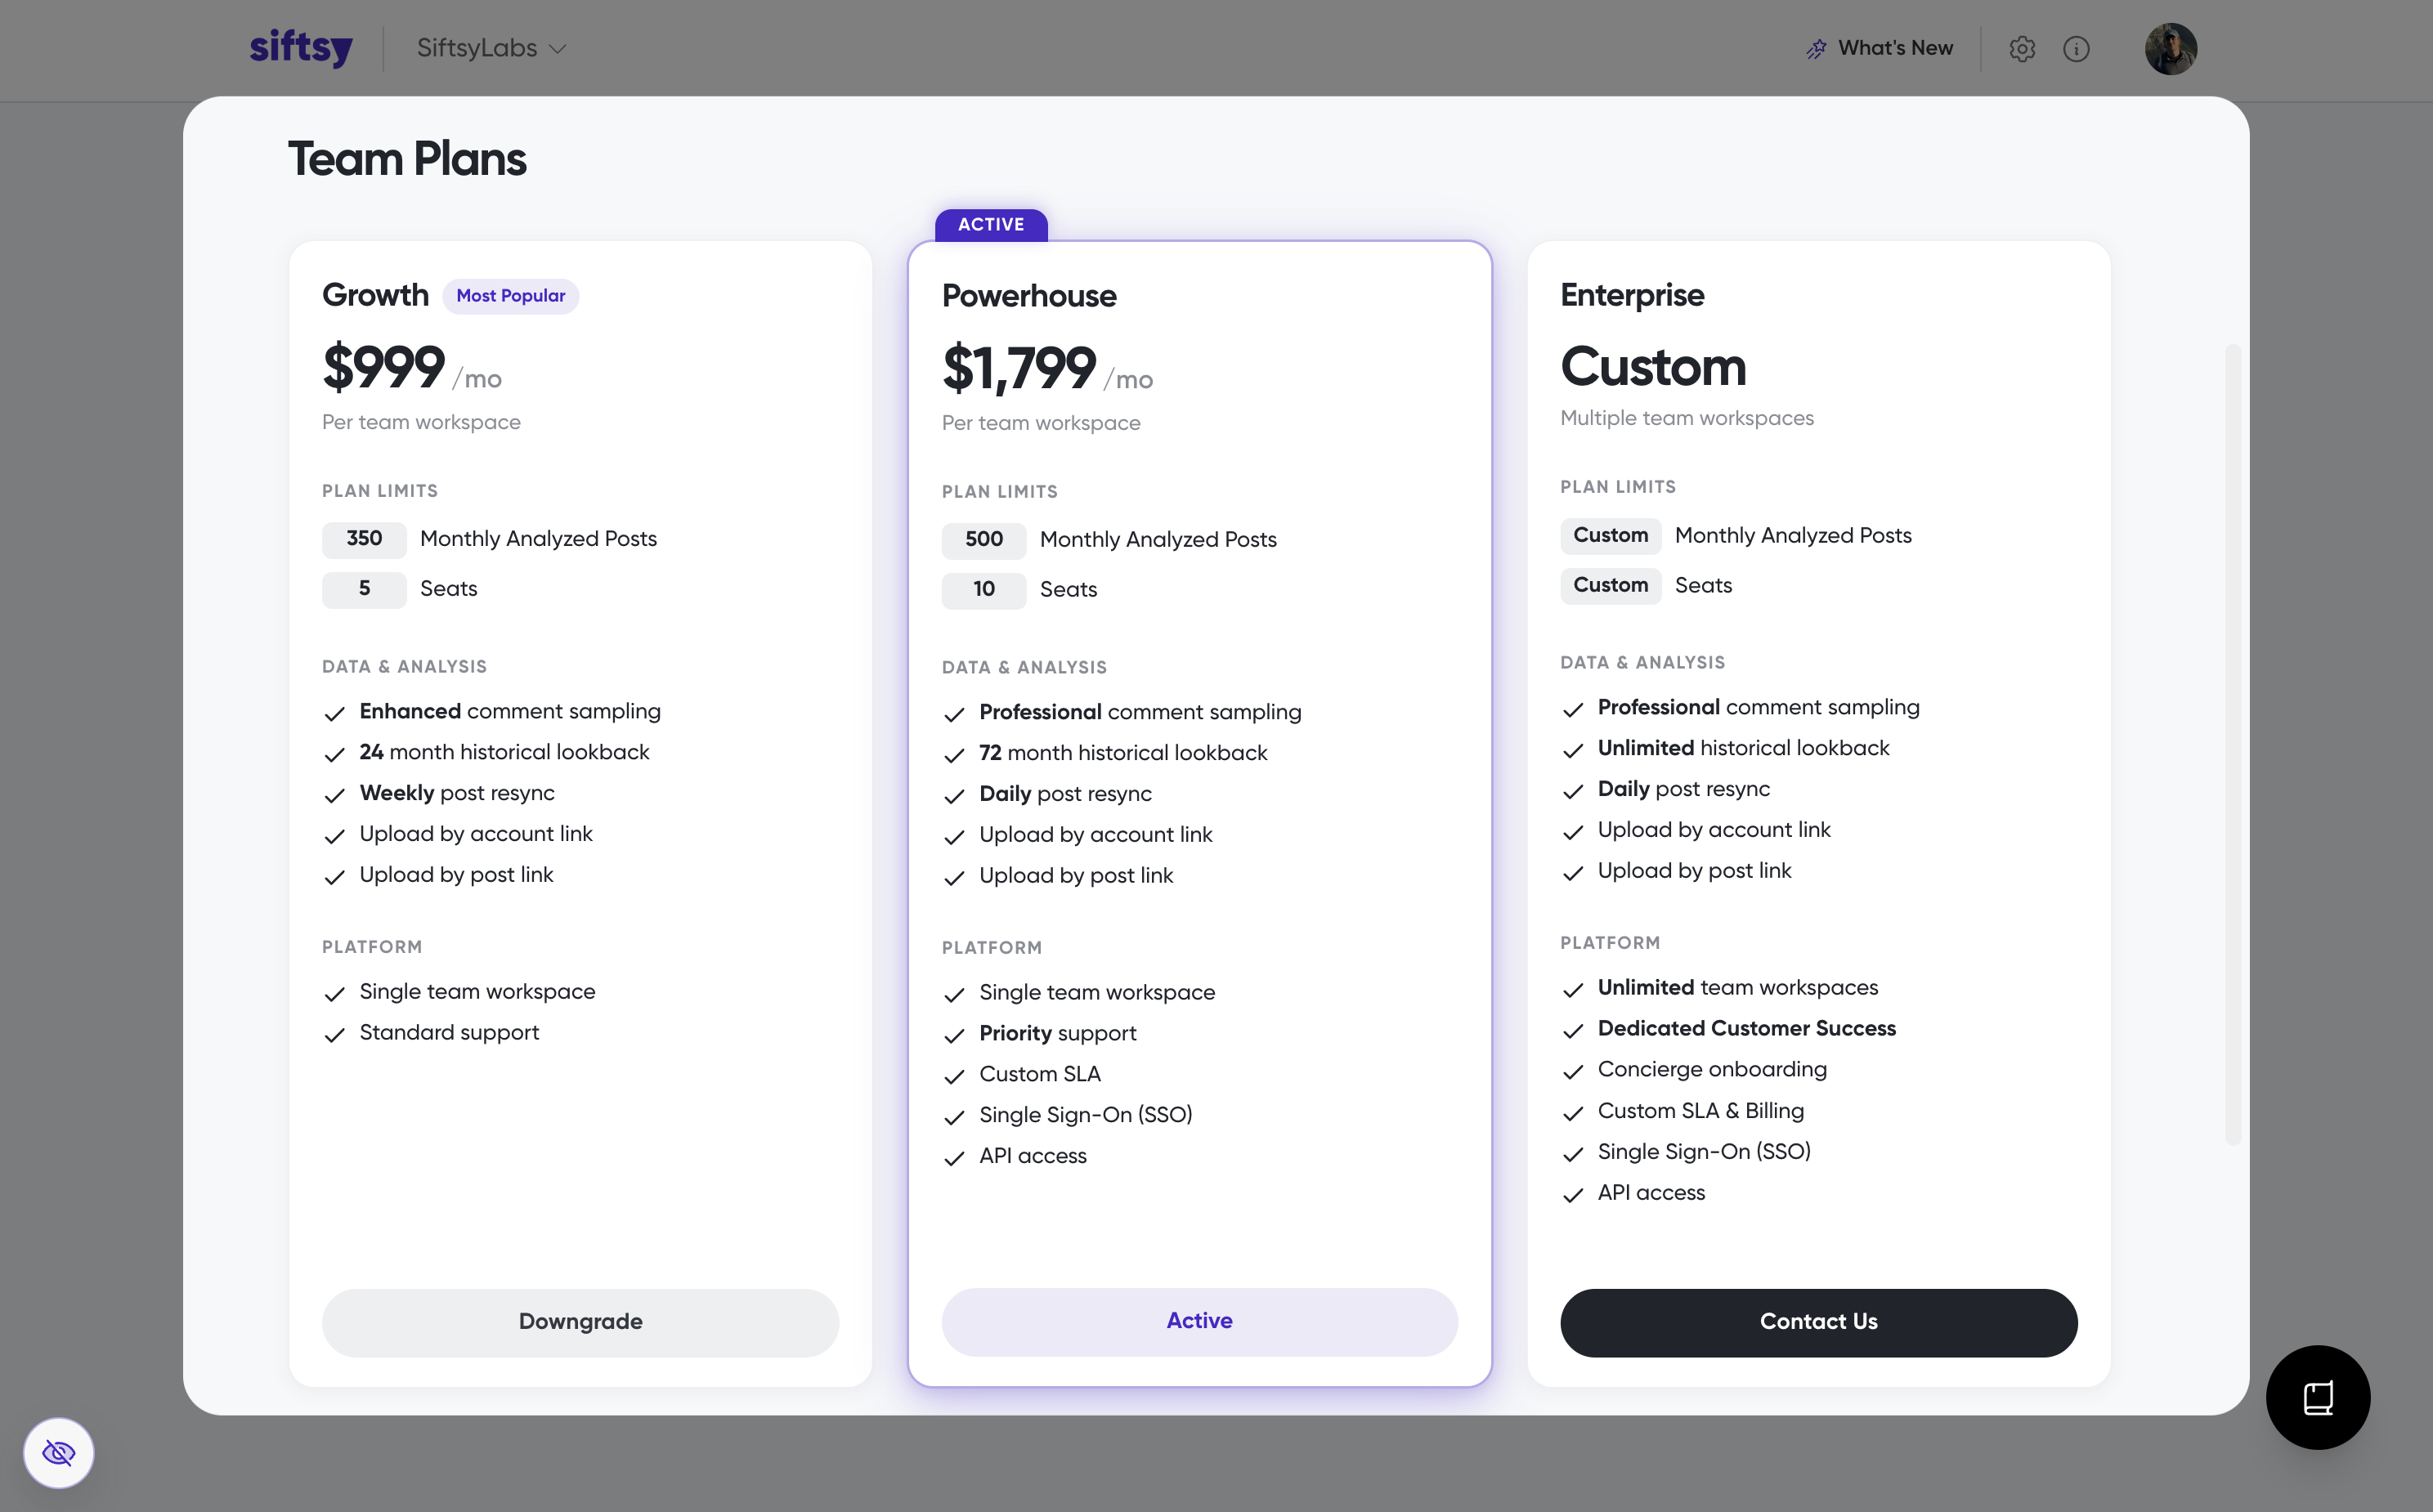This screenshot has width=2433, height=1512.
Task: Click the Enterprise plan title
Action: (1632, 295)
